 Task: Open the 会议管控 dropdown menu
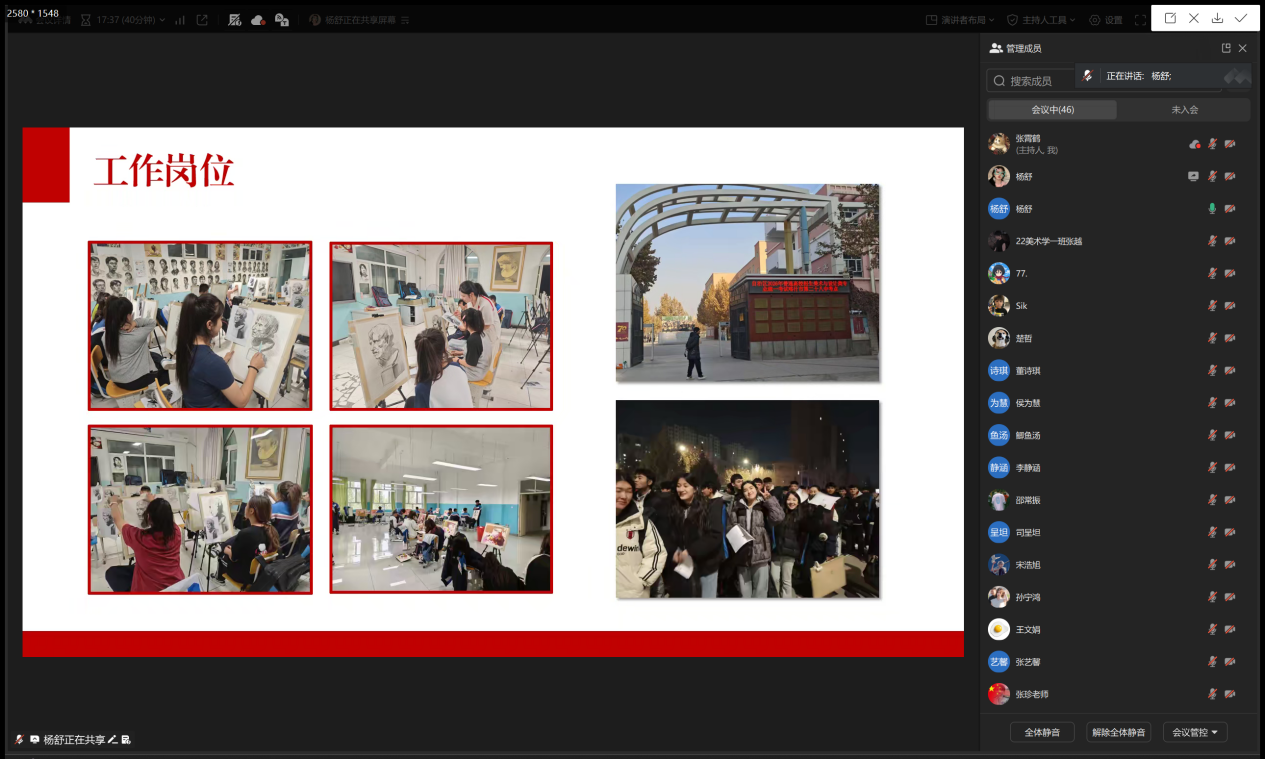[x=1195, y=732]
